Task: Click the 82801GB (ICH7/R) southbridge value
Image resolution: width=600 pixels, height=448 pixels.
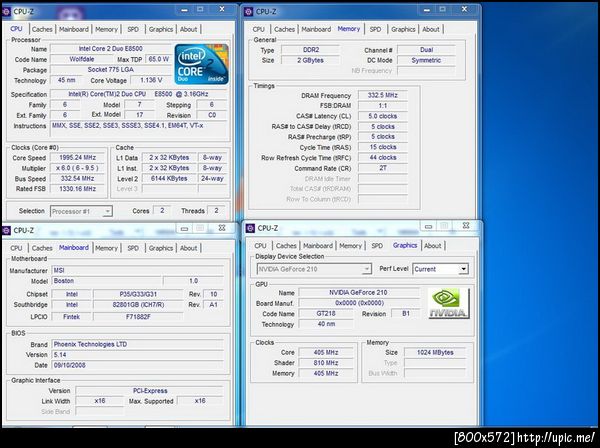Action: tap(138, 305)
